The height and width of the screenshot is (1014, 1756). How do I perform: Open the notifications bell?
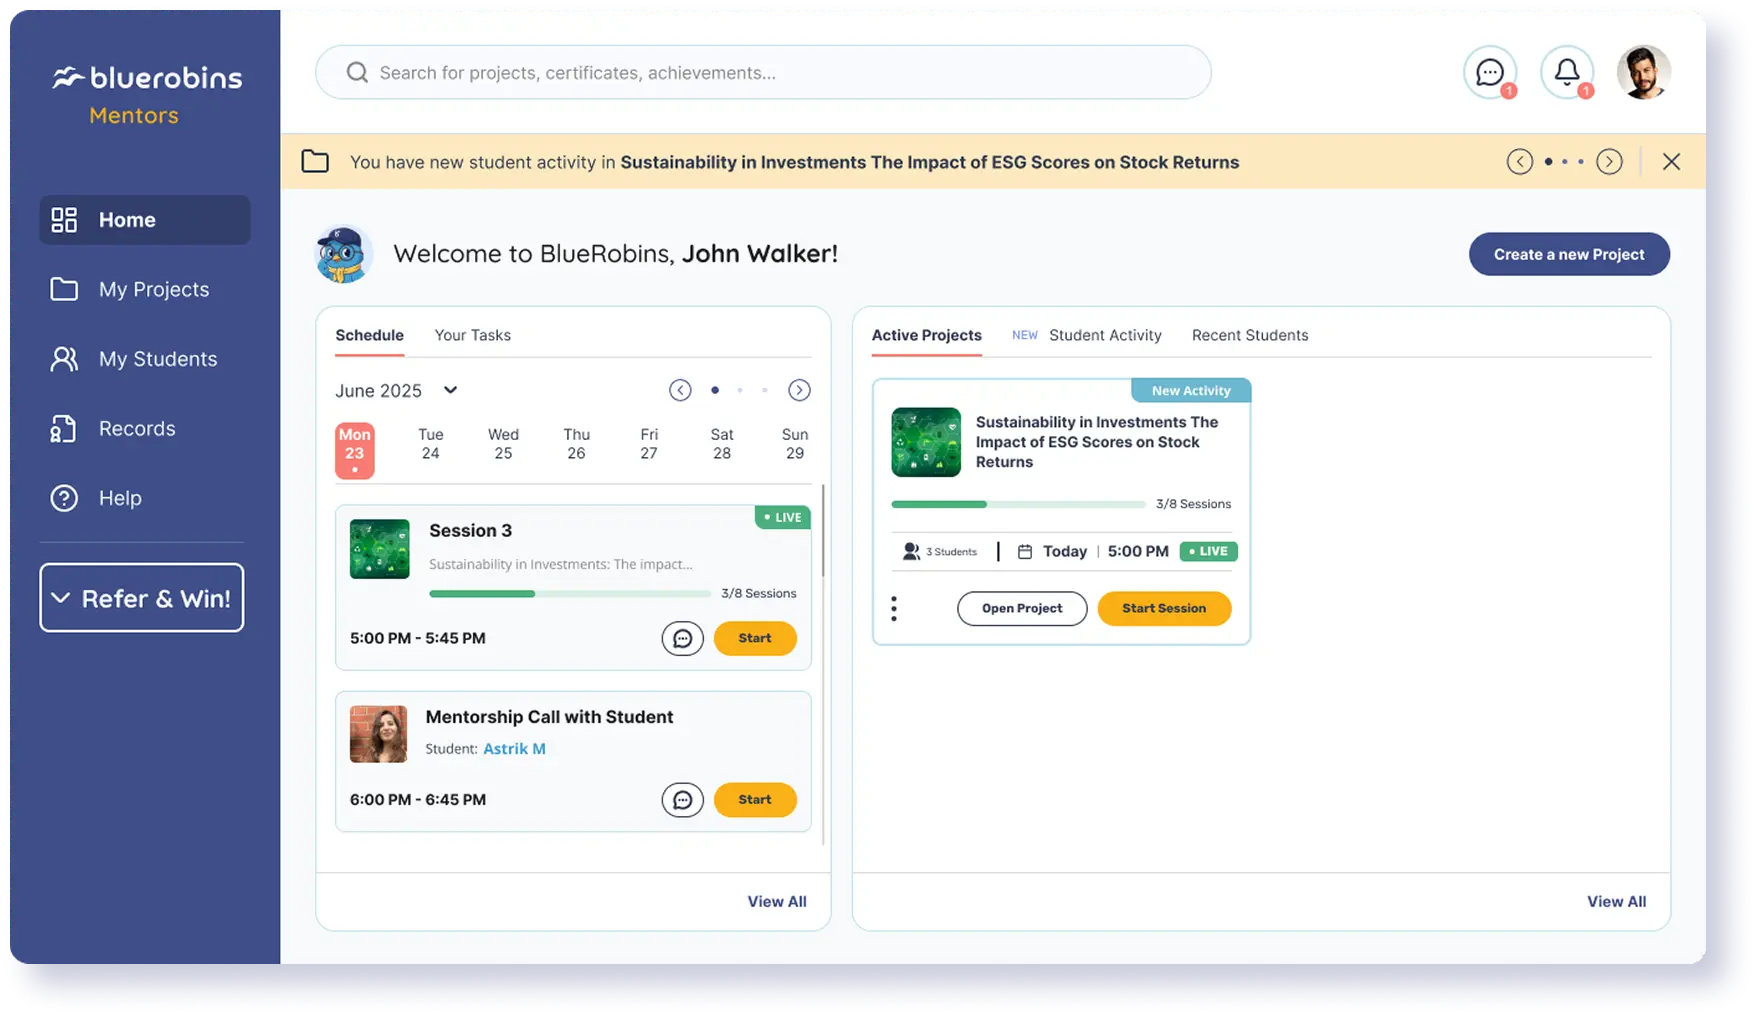pyautogui.click(x=1567, y=72)
